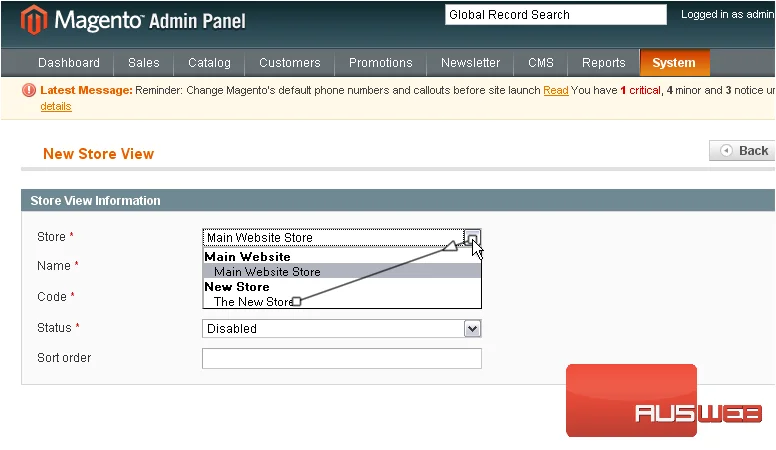Open the Status dropdown showing Disabled
This screenshot has width=776, height=450.
pyautogui.click(x=341, y=329)
